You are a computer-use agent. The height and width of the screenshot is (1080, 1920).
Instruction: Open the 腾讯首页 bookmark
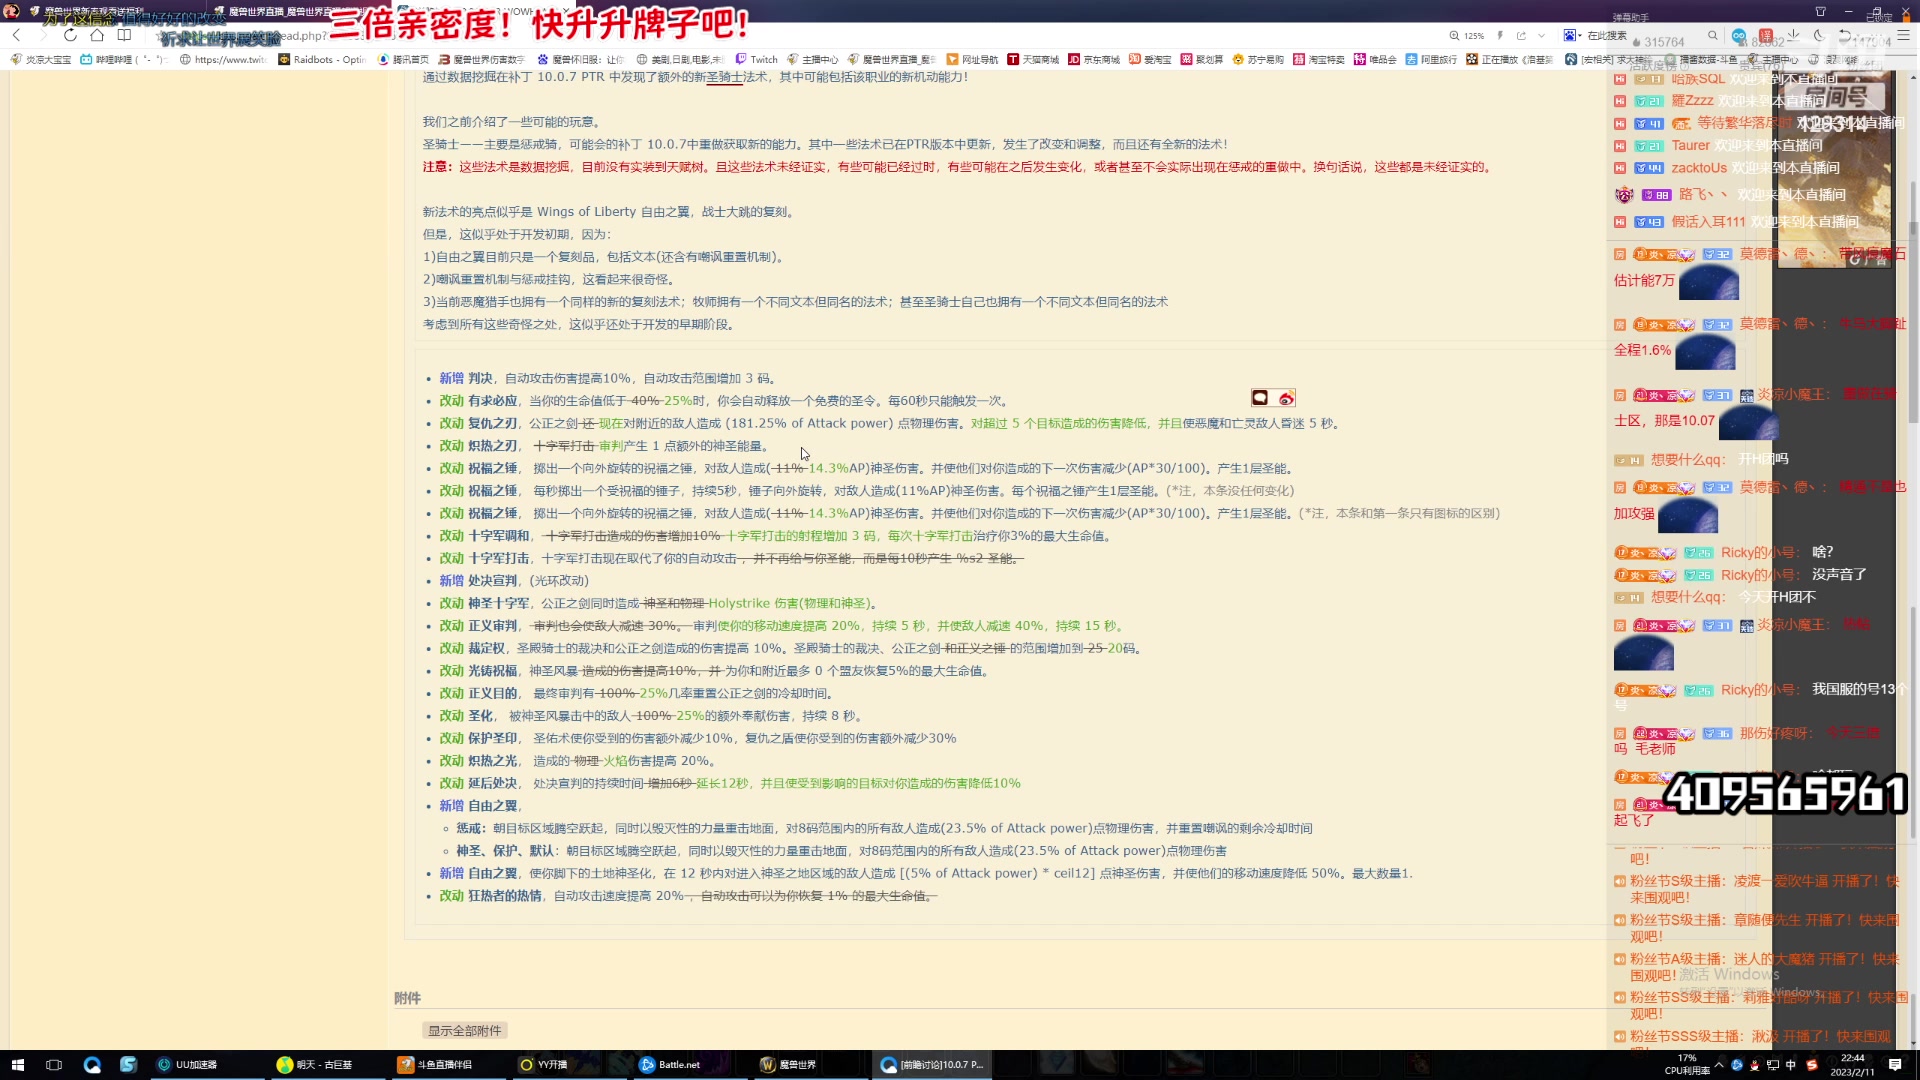coord(403,59)
